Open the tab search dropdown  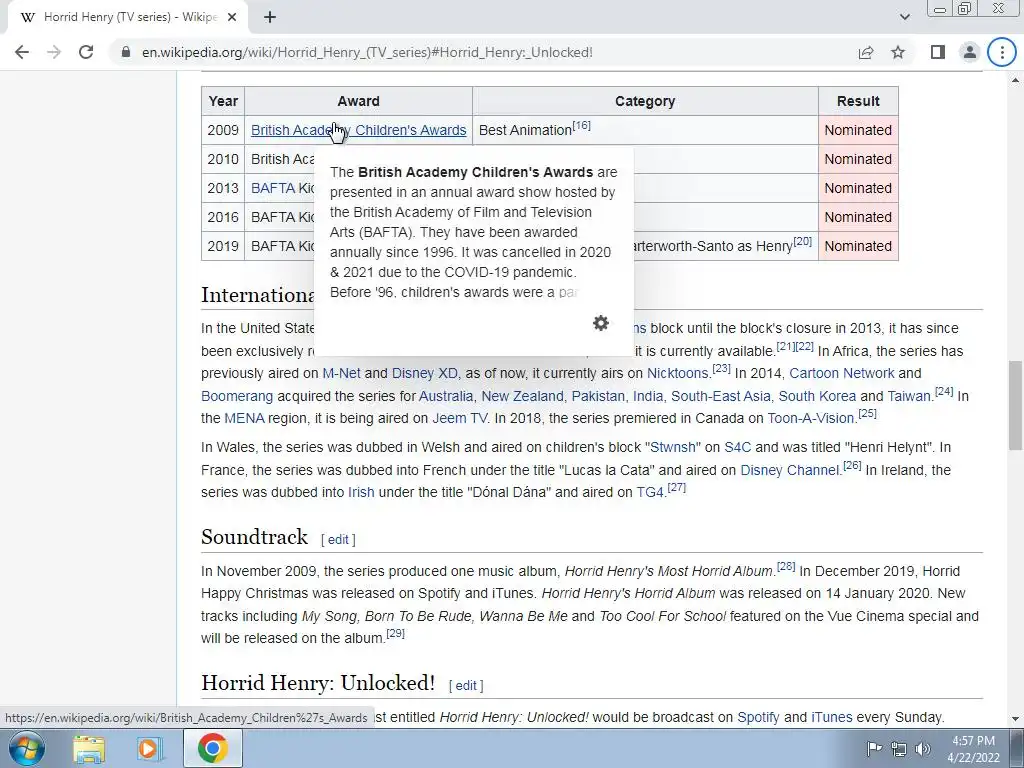point(904,18)
